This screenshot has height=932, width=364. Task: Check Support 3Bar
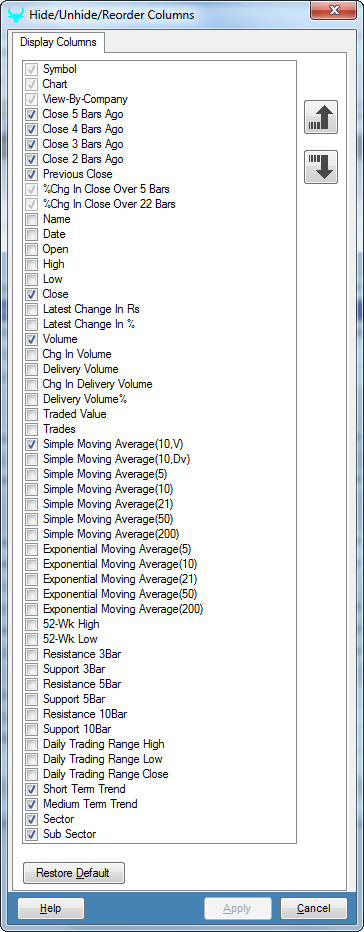[x=32, y=669]
